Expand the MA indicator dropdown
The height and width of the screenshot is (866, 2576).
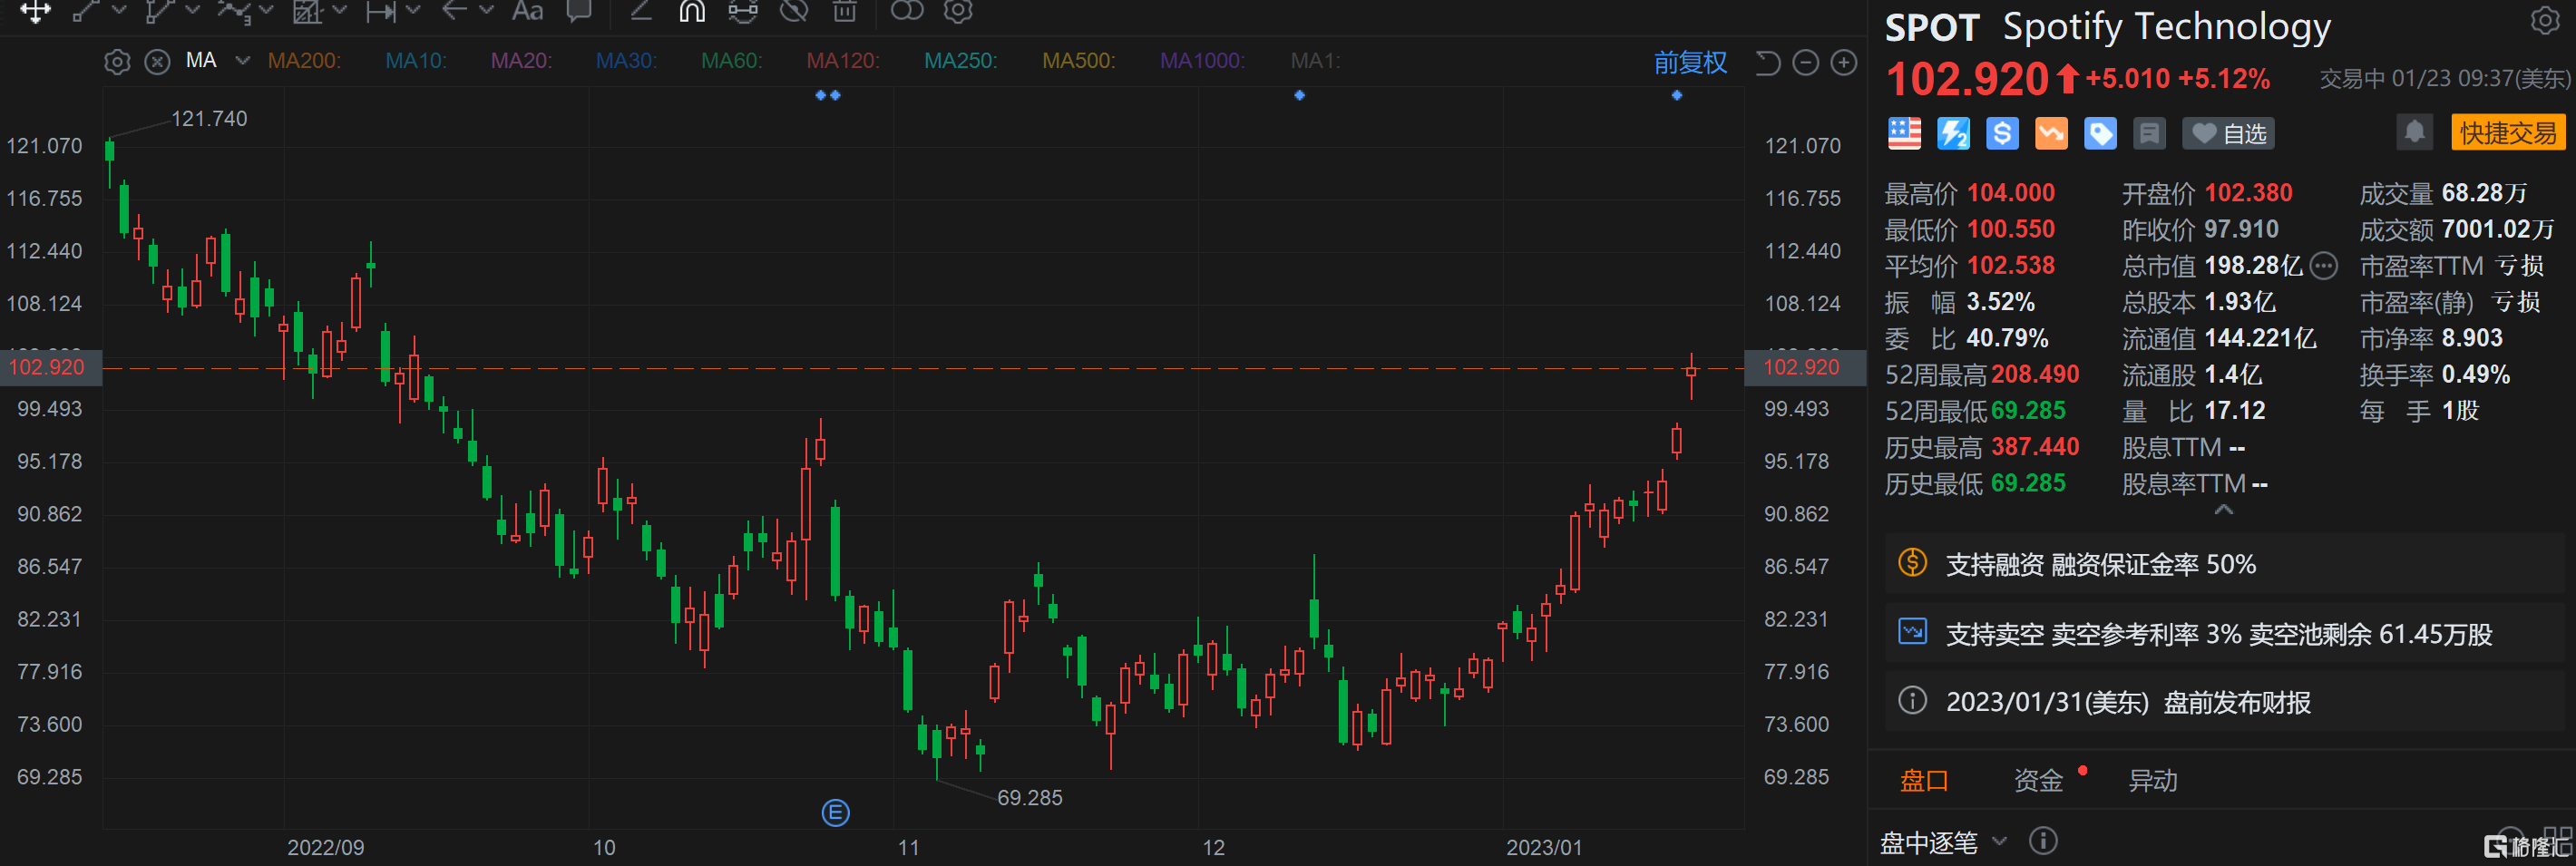point(242,61)
